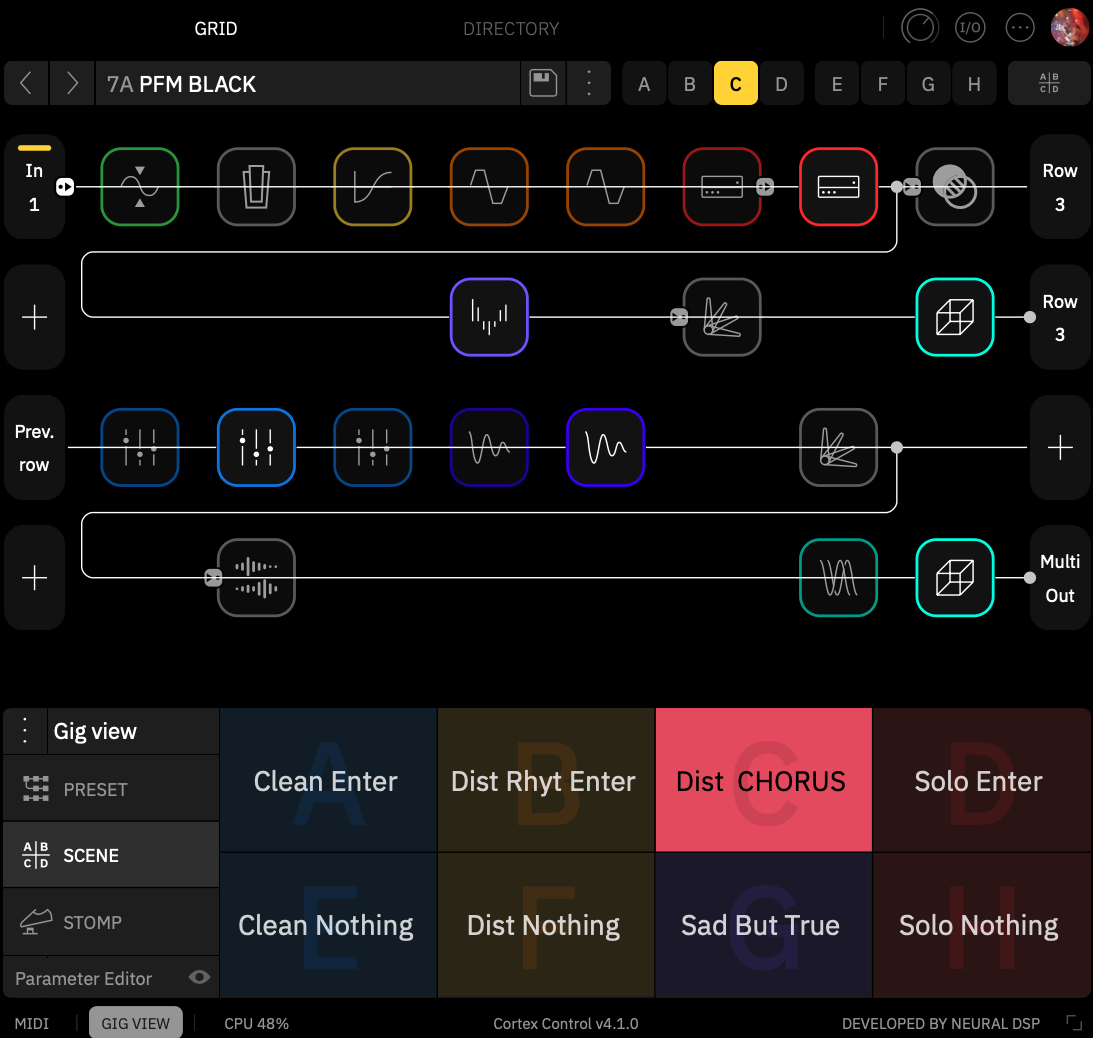
Task: Switch to scene B button
Action: click(689, 84)
